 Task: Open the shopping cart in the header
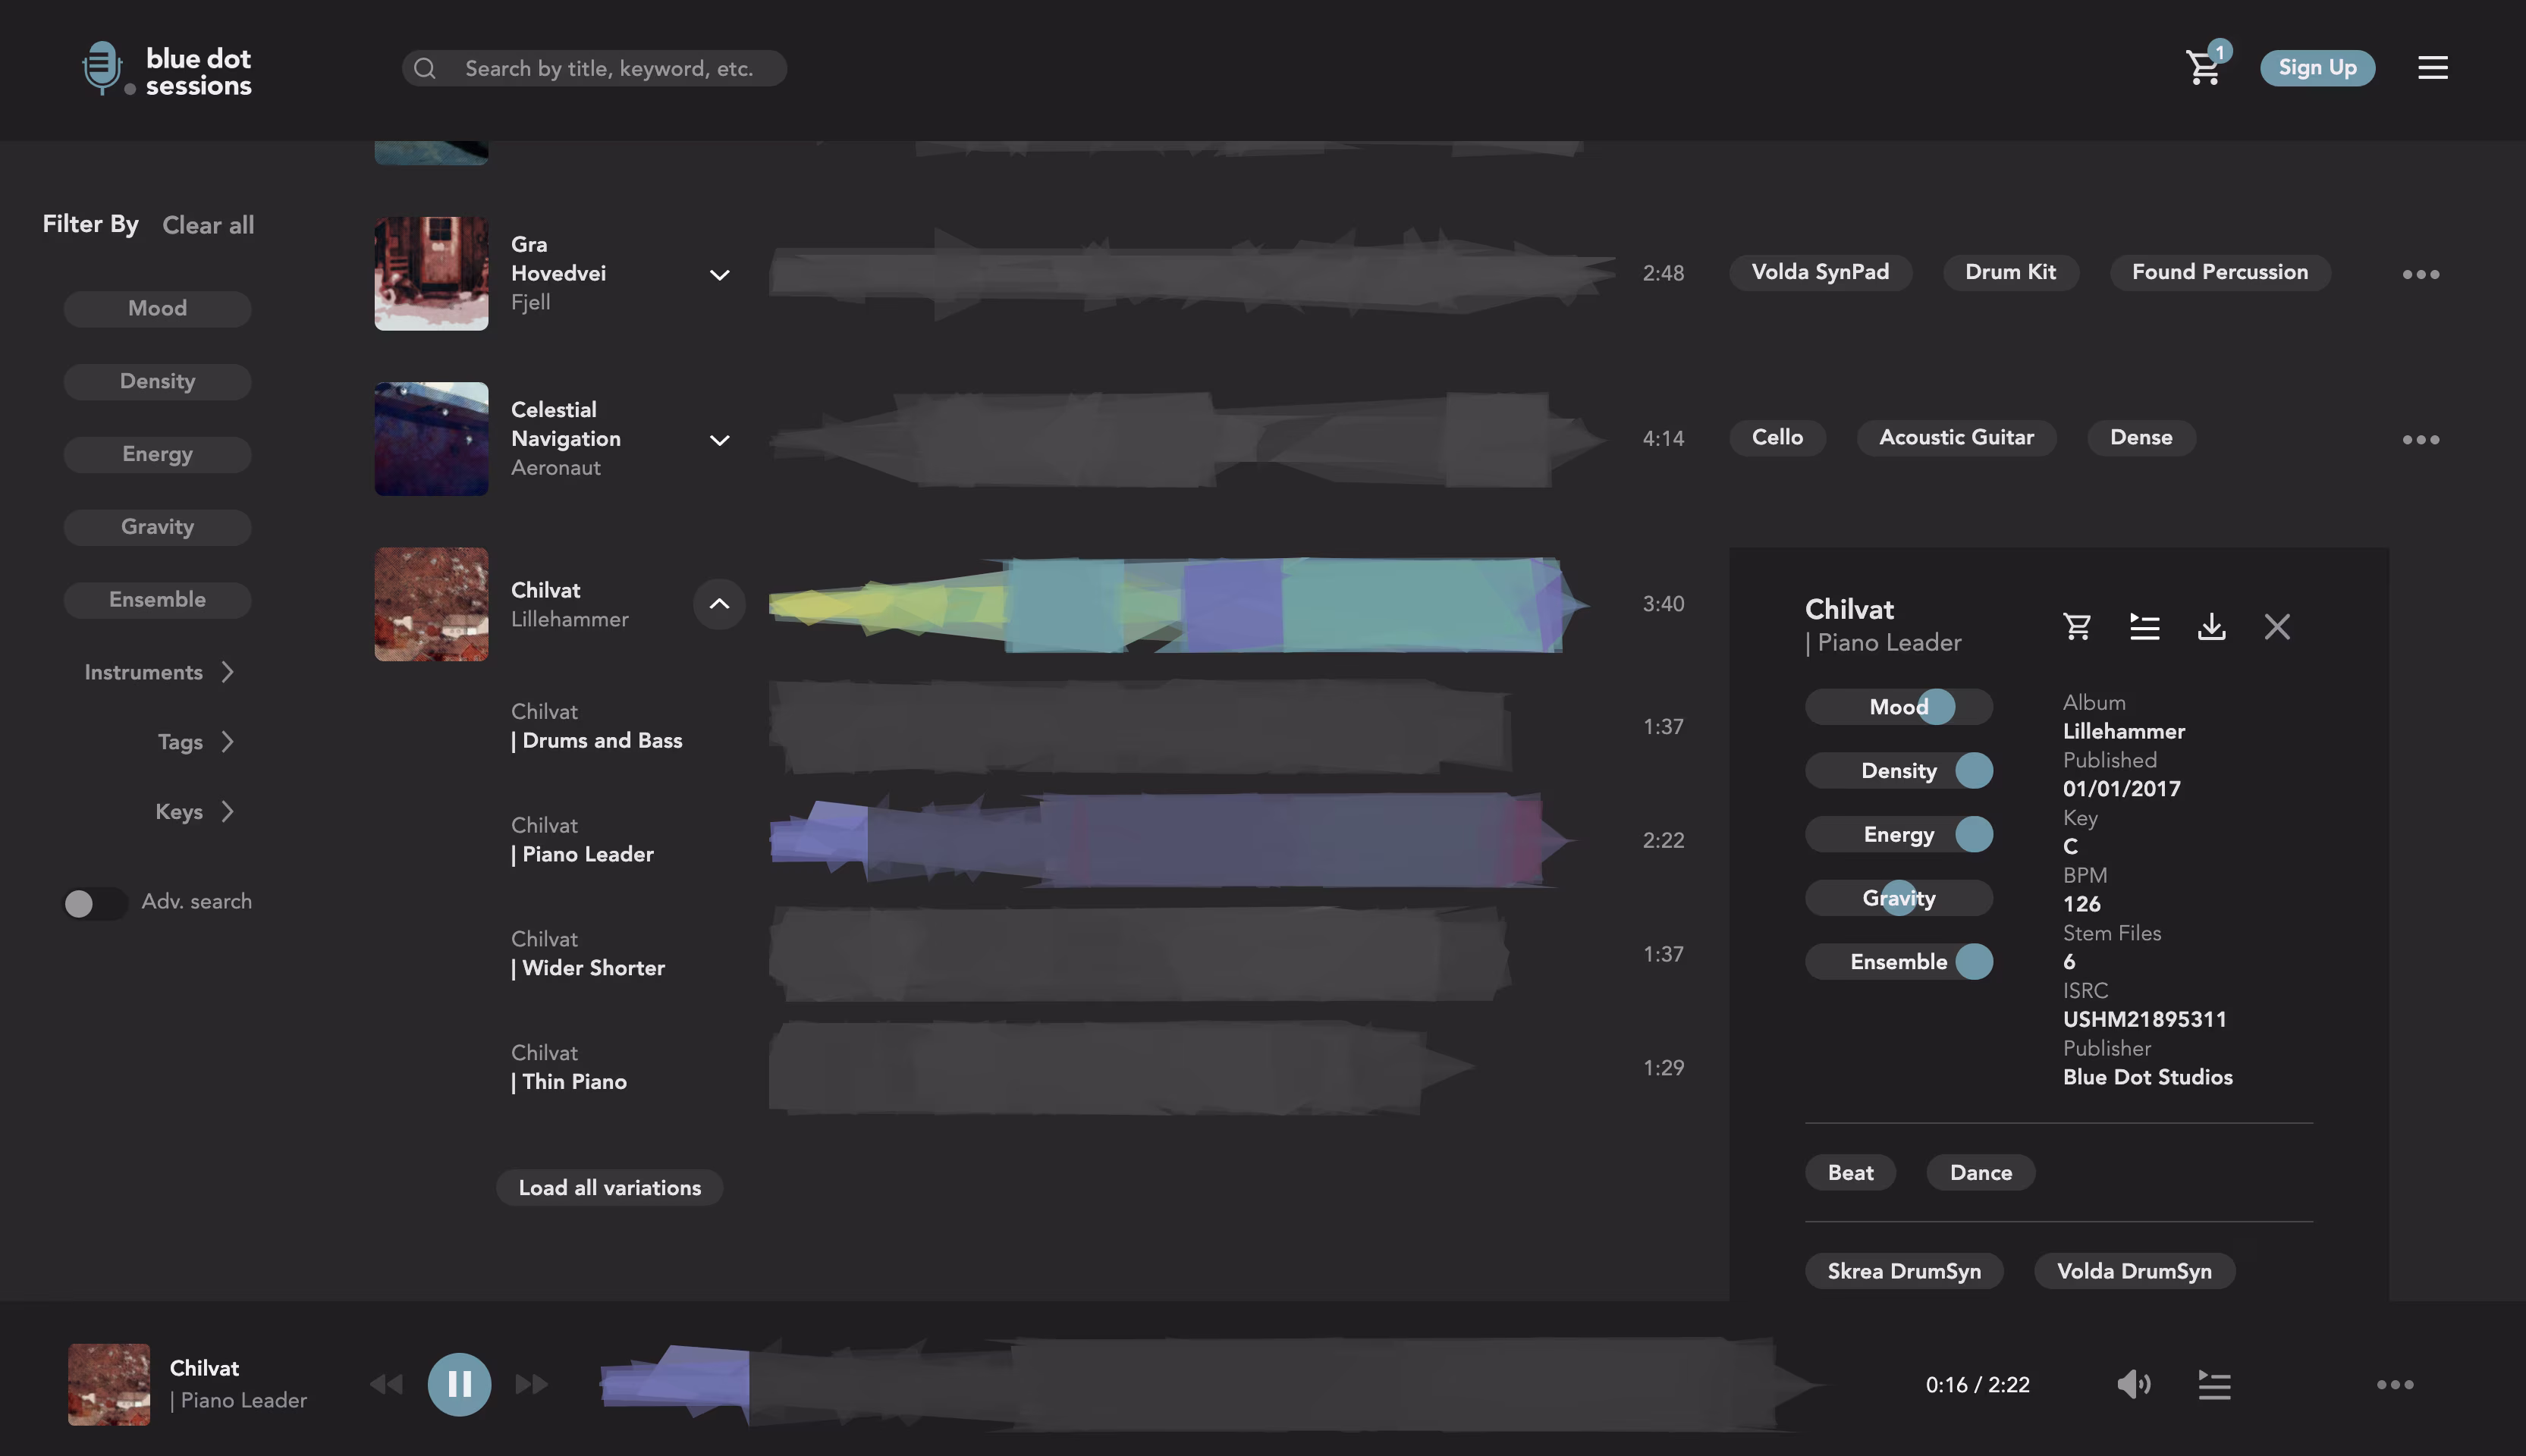coord(2203,67)
